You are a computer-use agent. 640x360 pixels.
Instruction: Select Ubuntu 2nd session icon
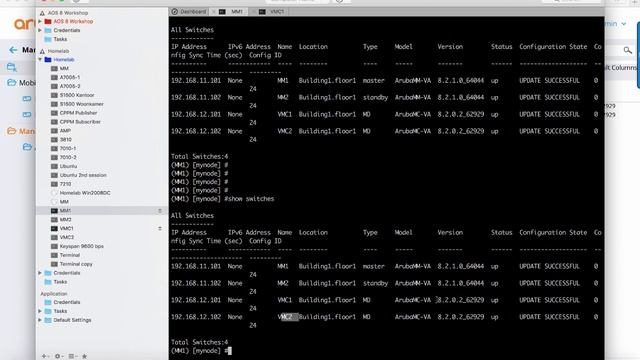point(54,175)
